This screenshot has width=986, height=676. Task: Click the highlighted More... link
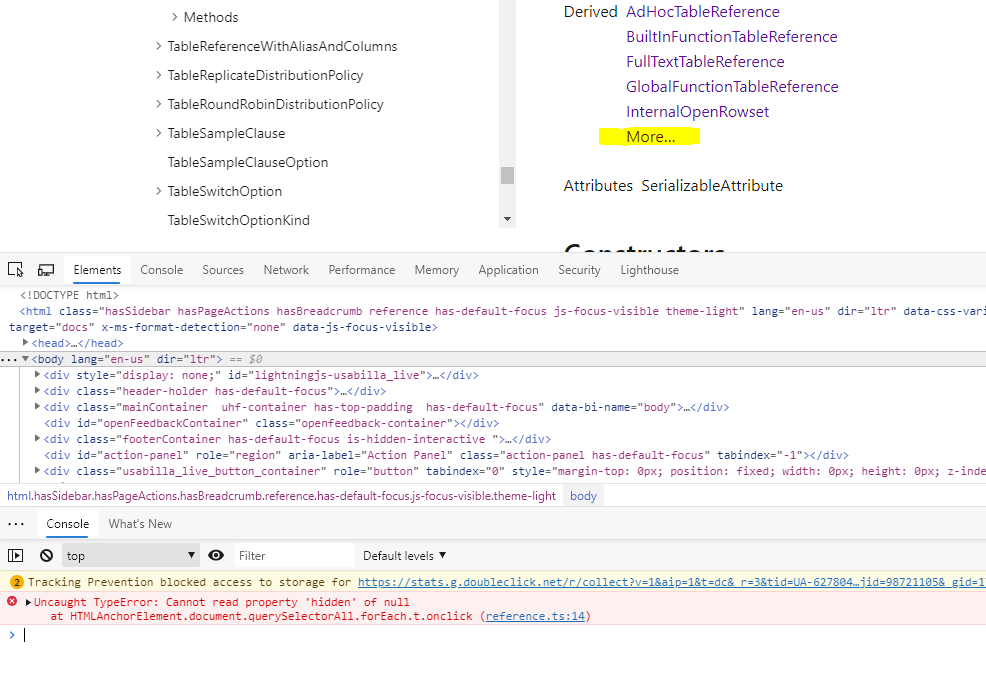(650, 136)
